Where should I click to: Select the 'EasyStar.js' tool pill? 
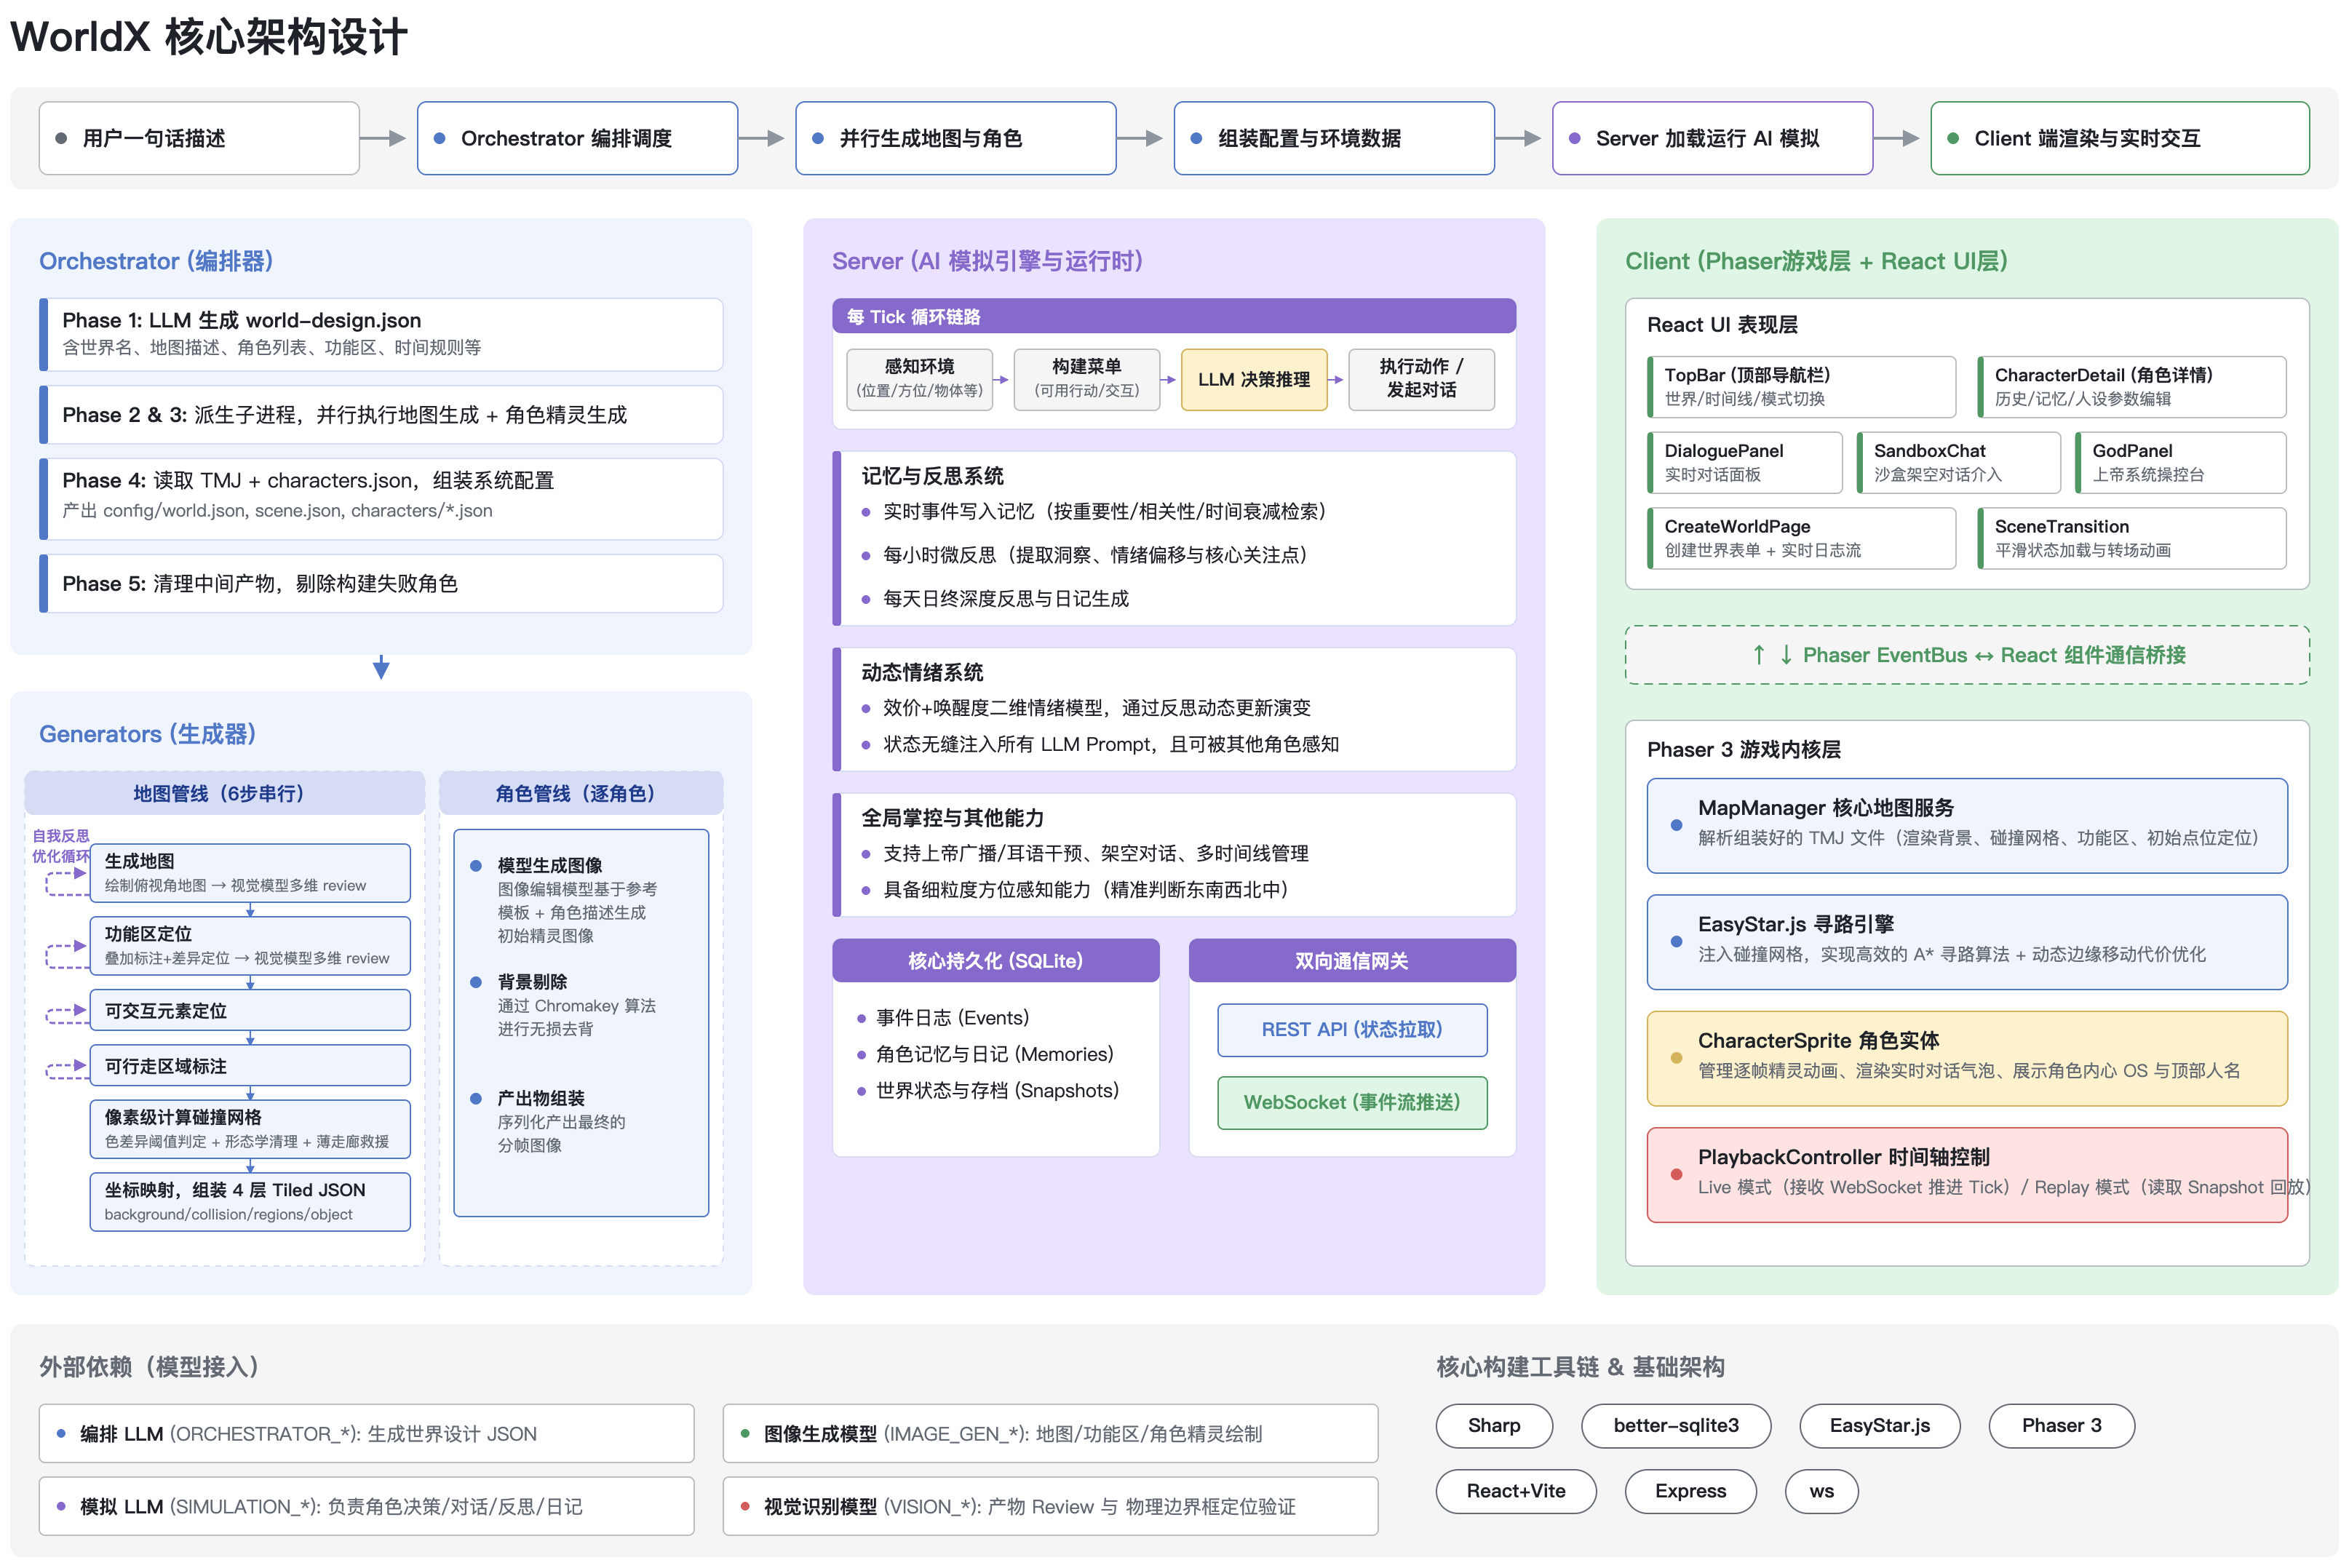1879,1425
